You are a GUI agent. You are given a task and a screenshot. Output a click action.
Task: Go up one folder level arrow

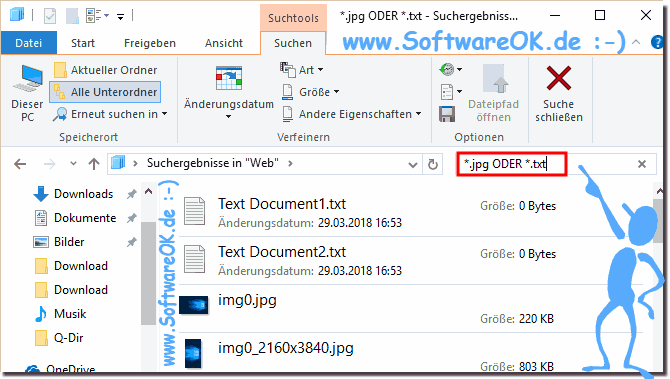pyautogui.click(x=94, y=164)
